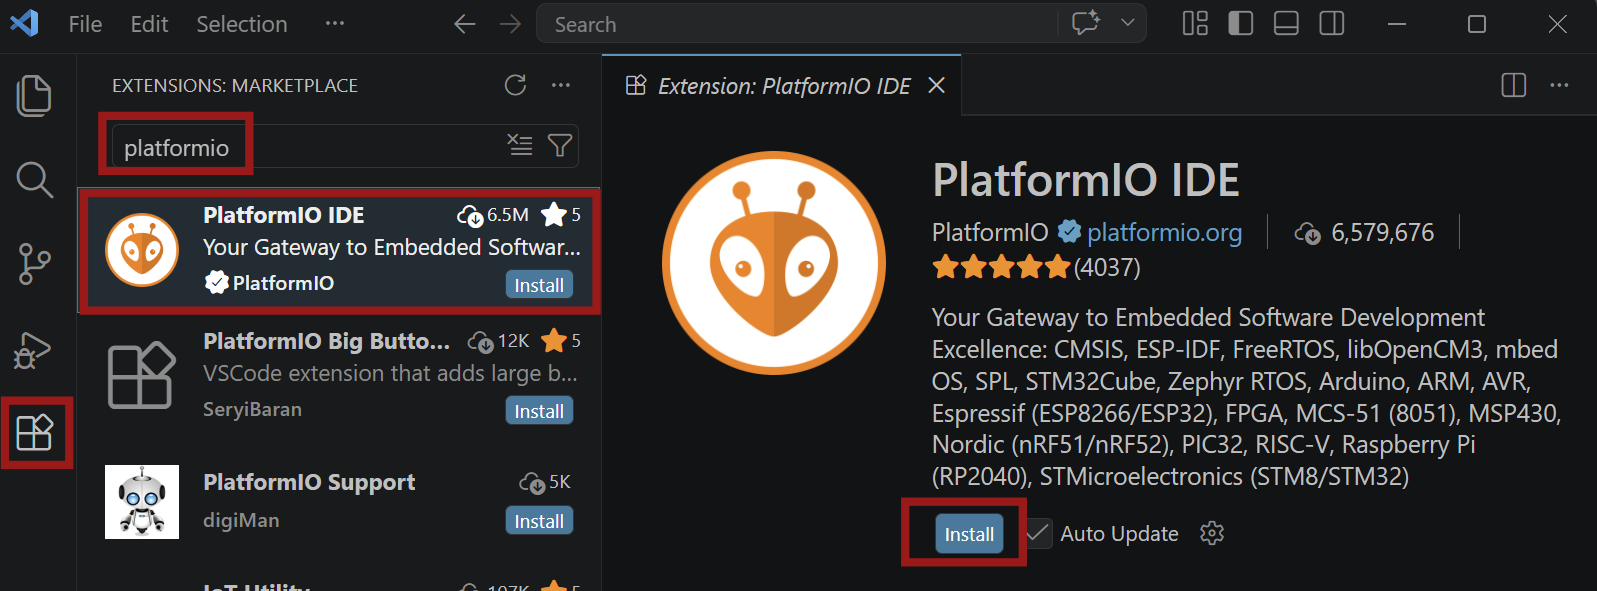Open the Extensions view in activity bar
This screenshot has width=1597, height=591.
35,433
